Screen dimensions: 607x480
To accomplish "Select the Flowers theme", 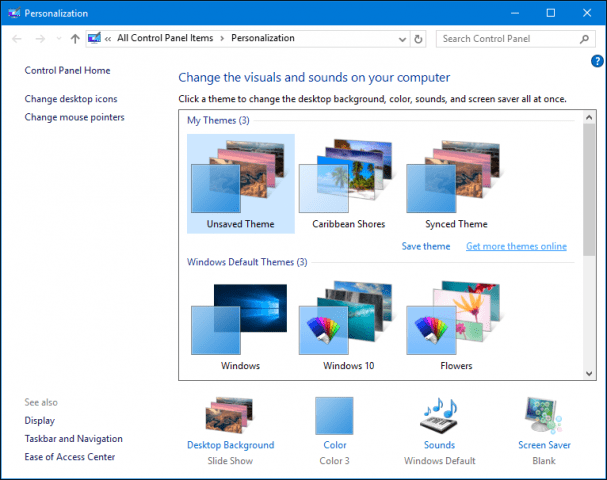I will 456,325.
